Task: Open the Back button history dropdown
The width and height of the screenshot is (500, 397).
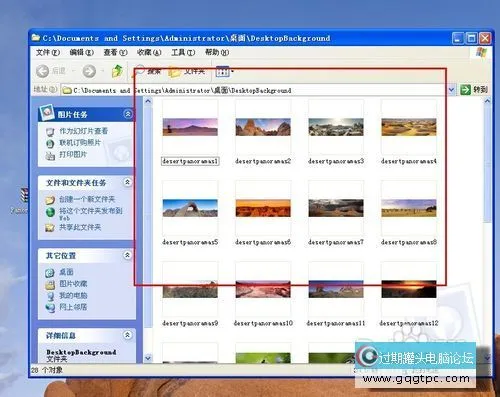Action: (x=73, y=71)
